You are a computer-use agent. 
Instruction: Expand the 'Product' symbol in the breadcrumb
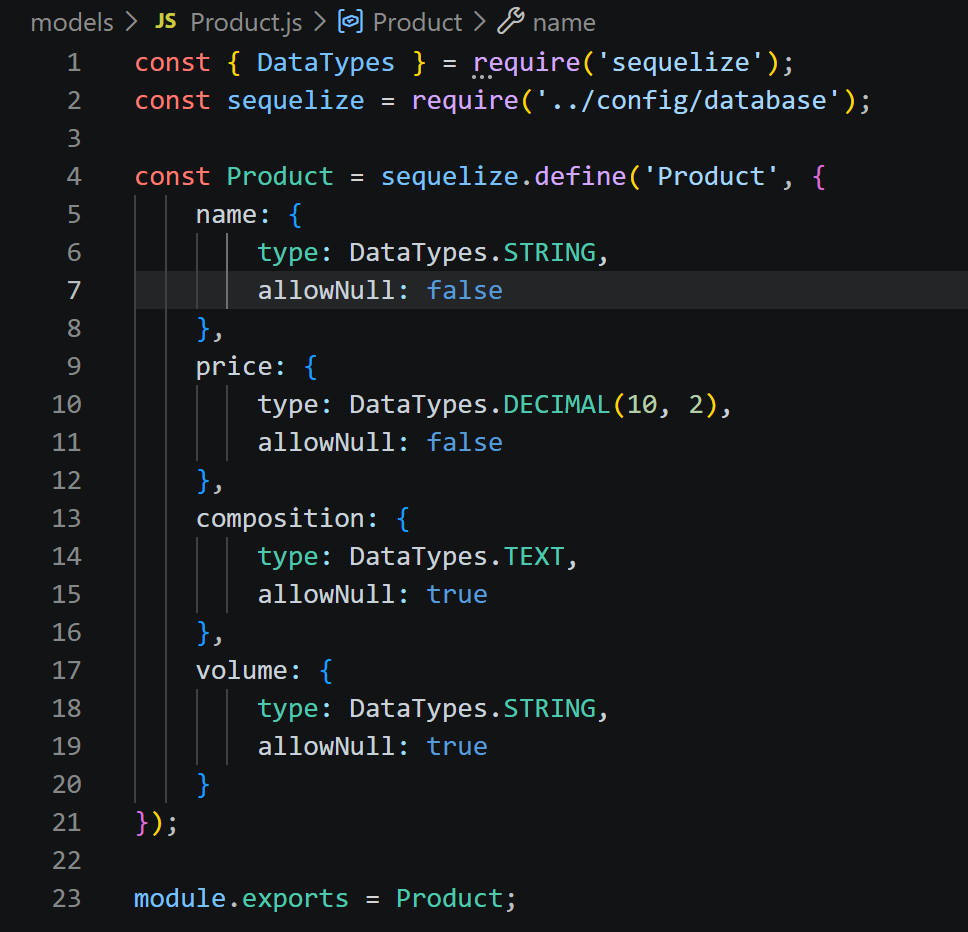[x=416, y=21]
